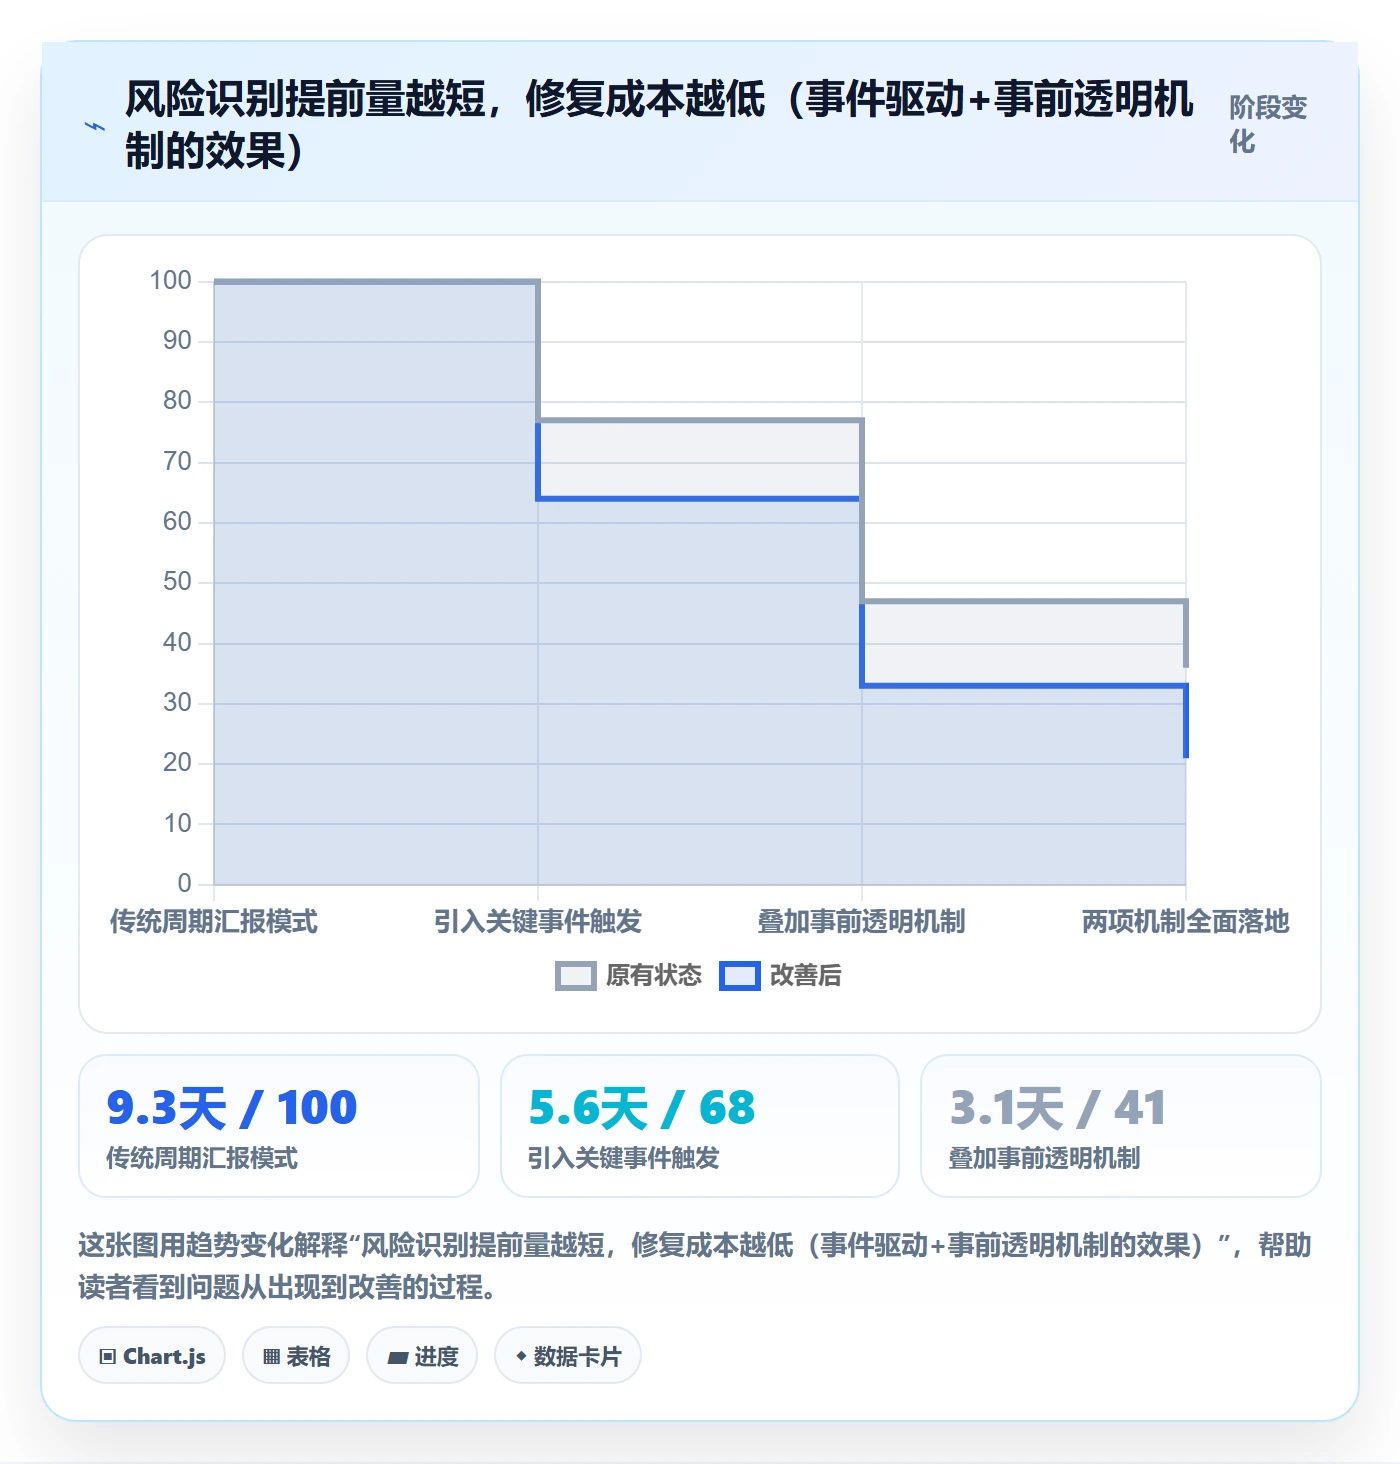
Task: Click the y-axis value 0
Action: click(185, 884)
